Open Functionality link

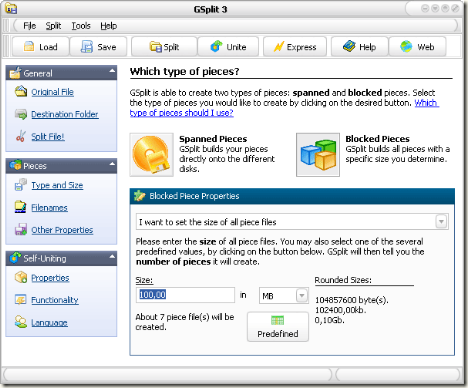point(55,300)
